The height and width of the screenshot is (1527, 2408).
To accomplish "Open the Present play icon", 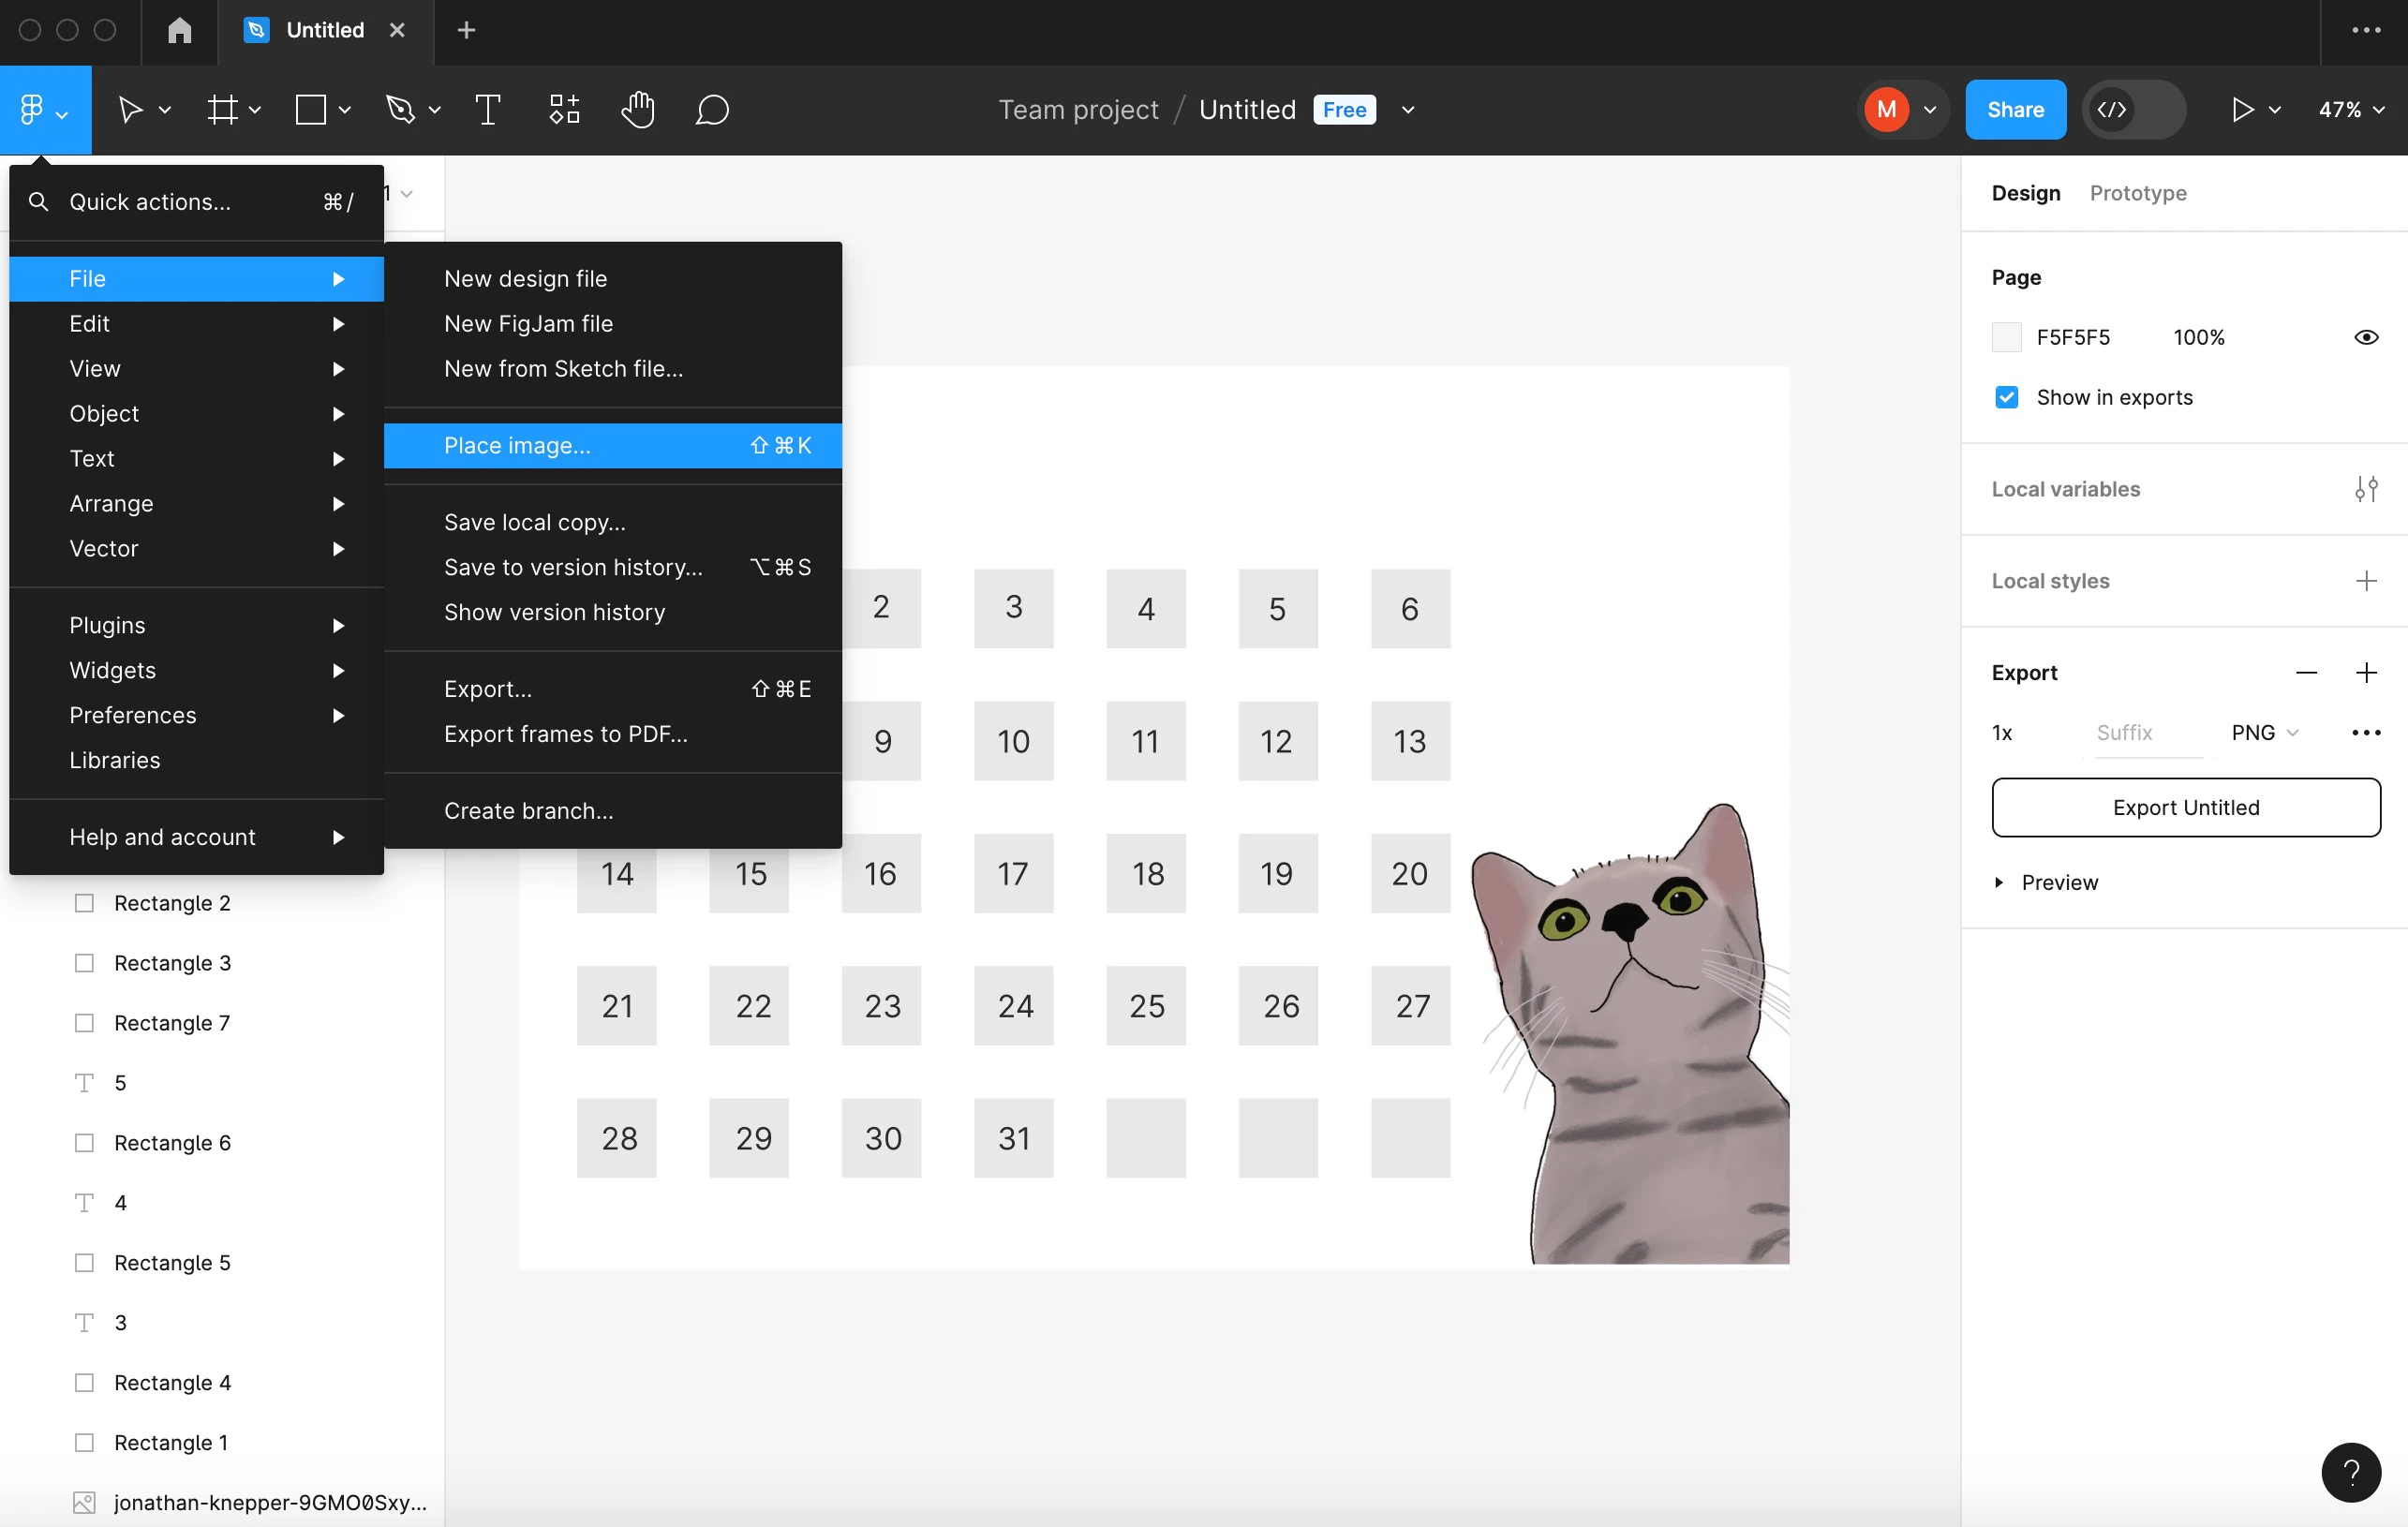I will [2243, 110].
